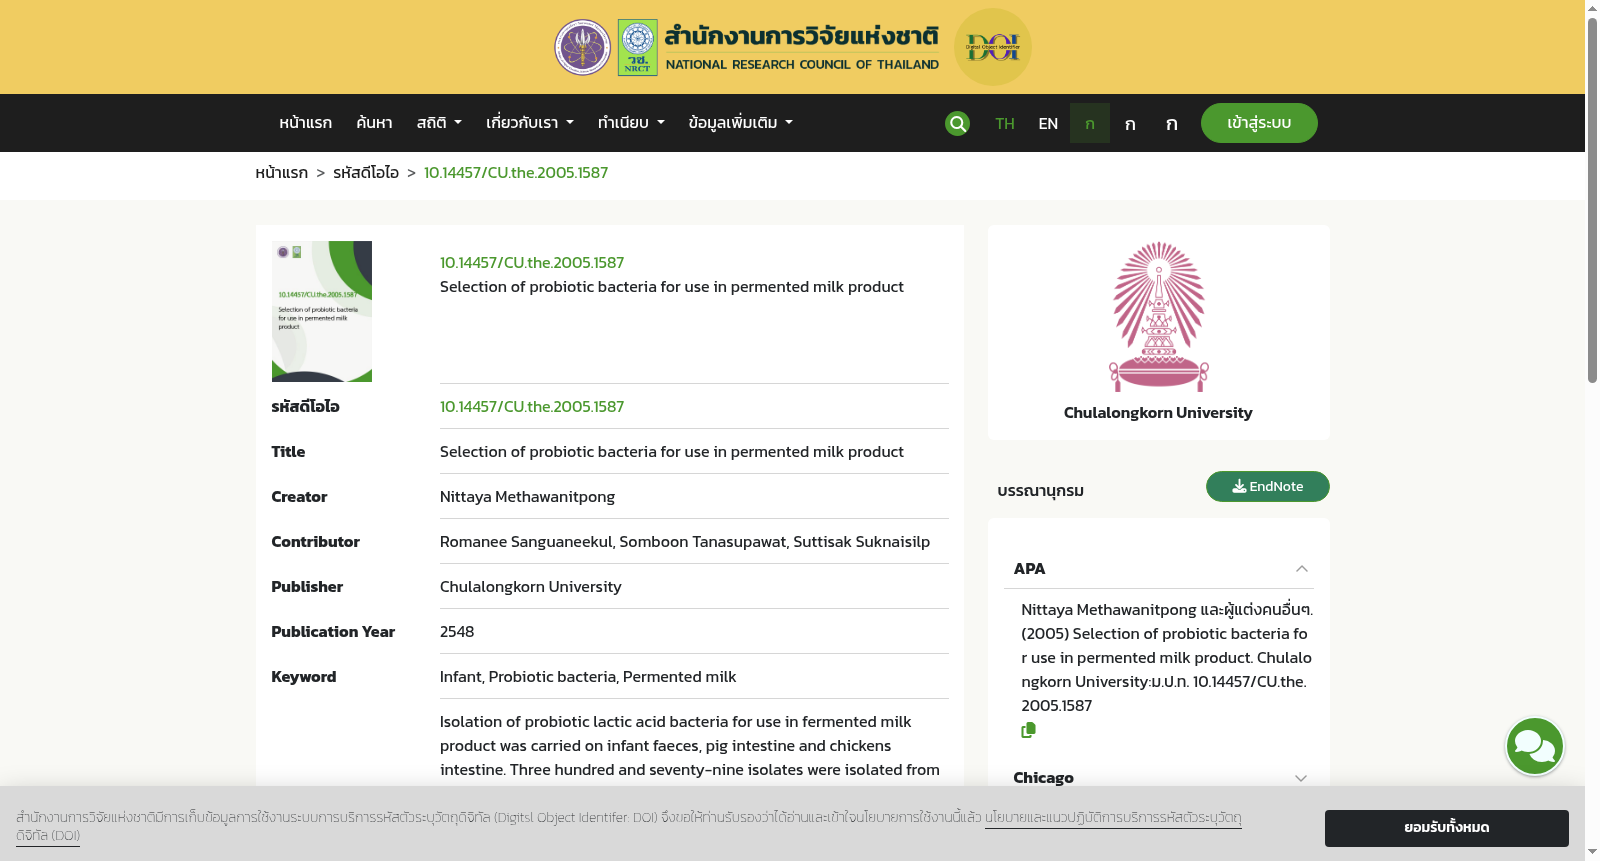Open ค้นหา in the navigation bar
Viewport: 1600px width, 861px height.
pyautogui.click(x=374, y=123)
